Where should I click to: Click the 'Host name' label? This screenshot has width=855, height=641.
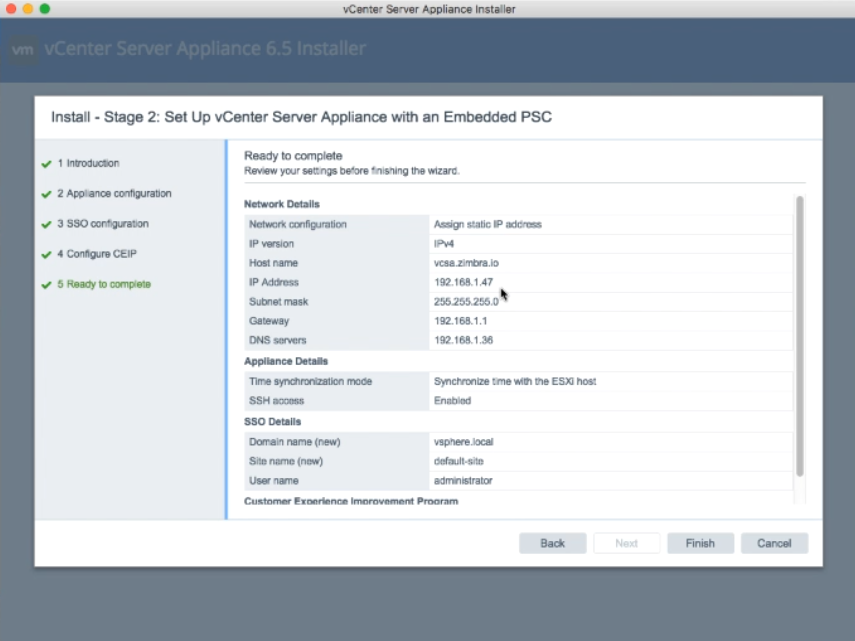click(x=273, y=263)
